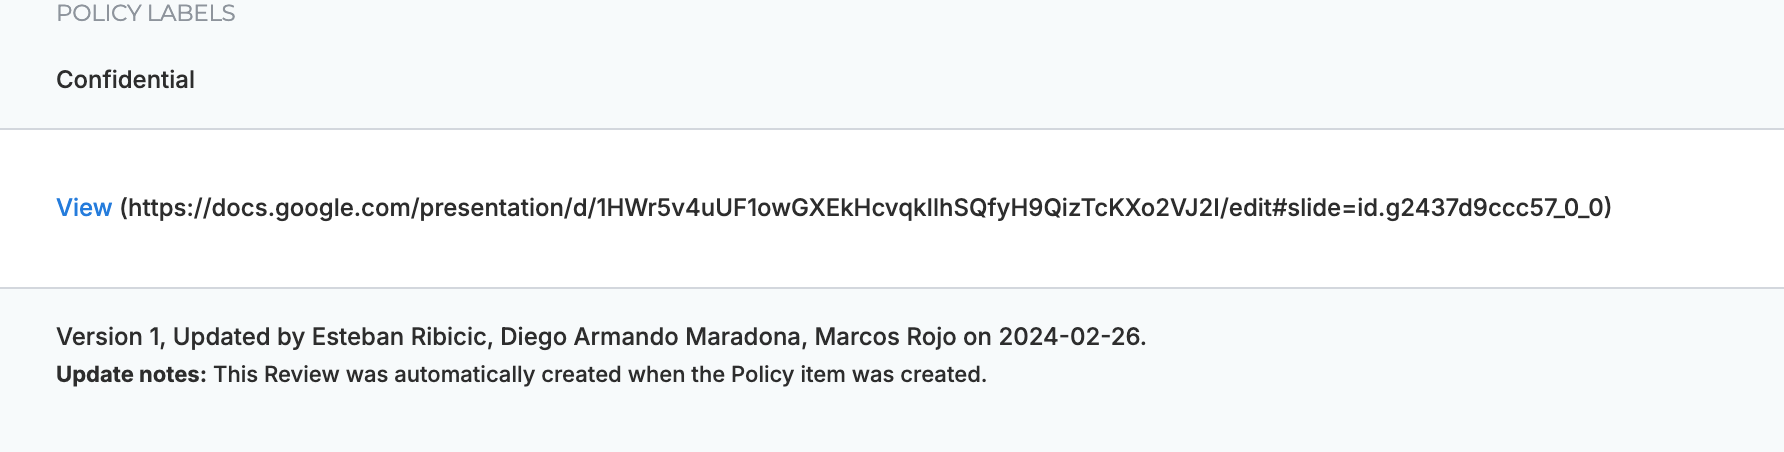Image resolution: width=1784 pixels, height=452 pixels.
Task: Click the name Marcos Rojo
Action: tap(885, 337)
